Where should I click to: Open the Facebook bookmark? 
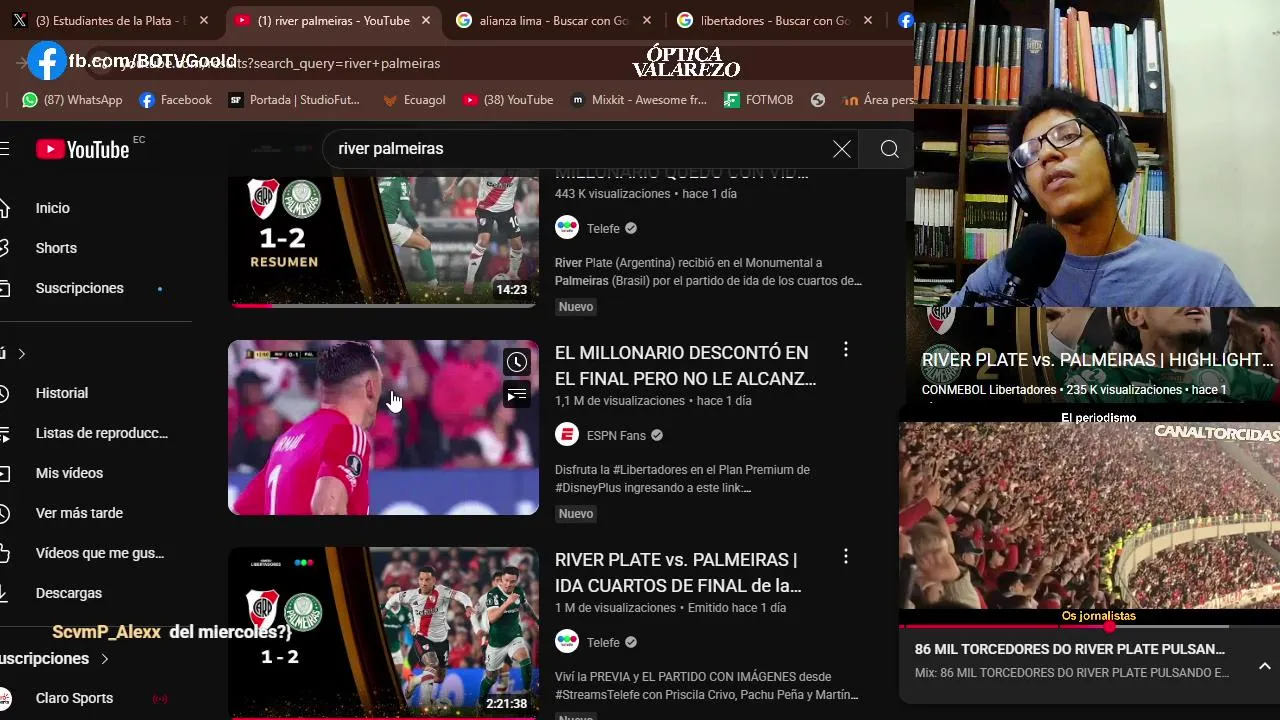click(x=176, y=100)
